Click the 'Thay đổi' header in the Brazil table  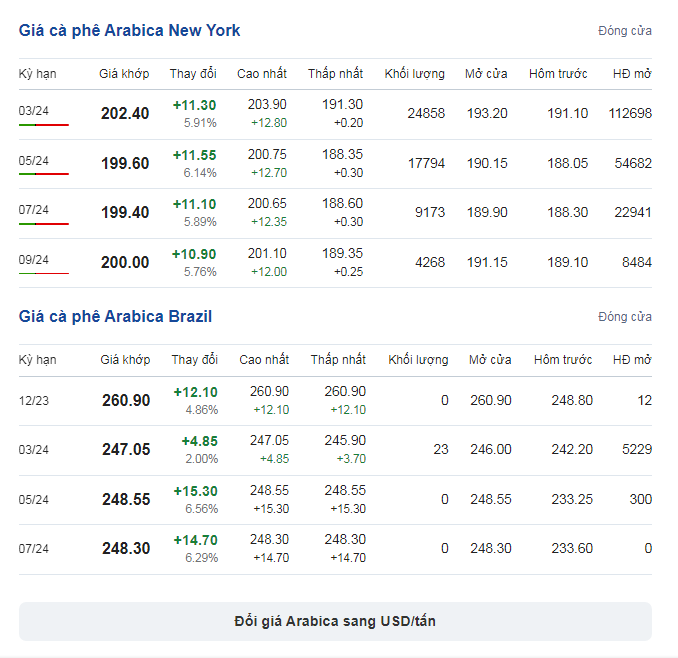coord(194,360)
